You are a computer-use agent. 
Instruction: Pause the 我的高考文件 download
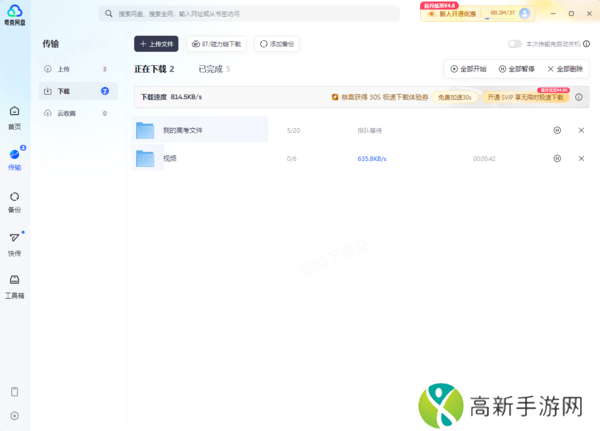pyautogui.click(x=557, y=130)
